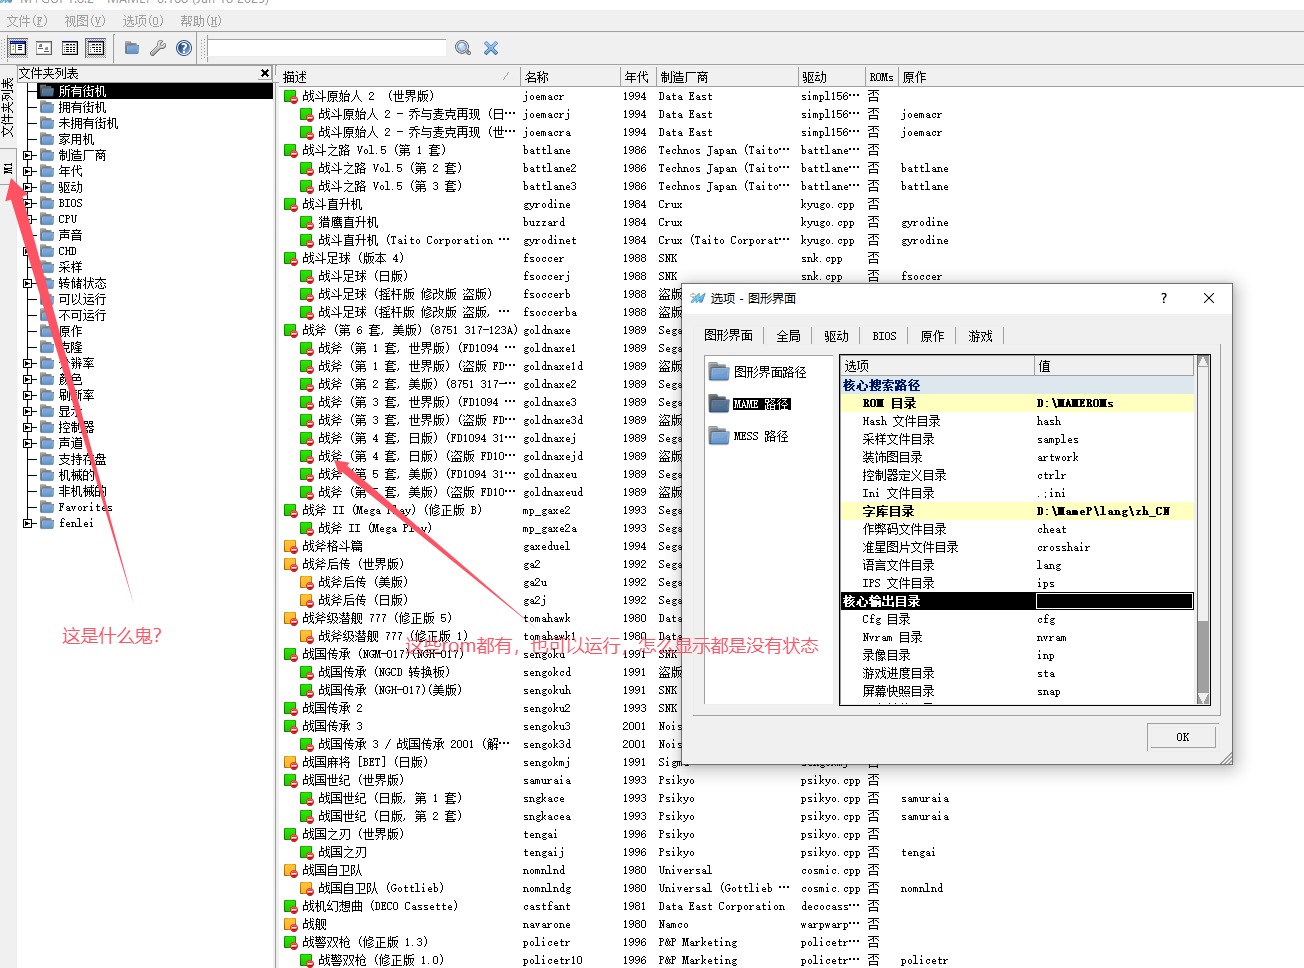The width and height of the screenshot is (1304, 968).
Task: Switch to the 游戏 tab in dialog
Action: pyautogui.click(x=980, y=336)
